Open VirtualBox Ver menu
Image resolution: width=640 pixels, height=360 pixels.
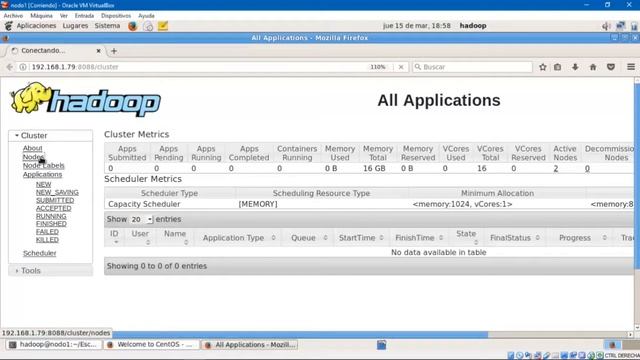(x=64, y=16)
